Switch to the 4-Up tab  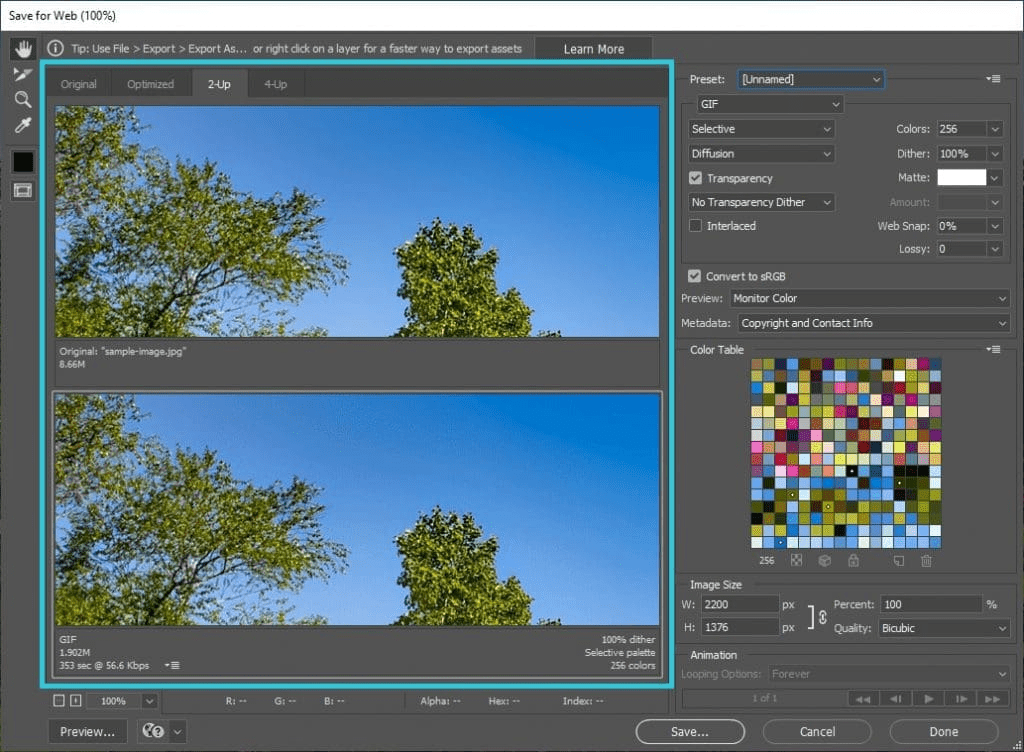275,84
